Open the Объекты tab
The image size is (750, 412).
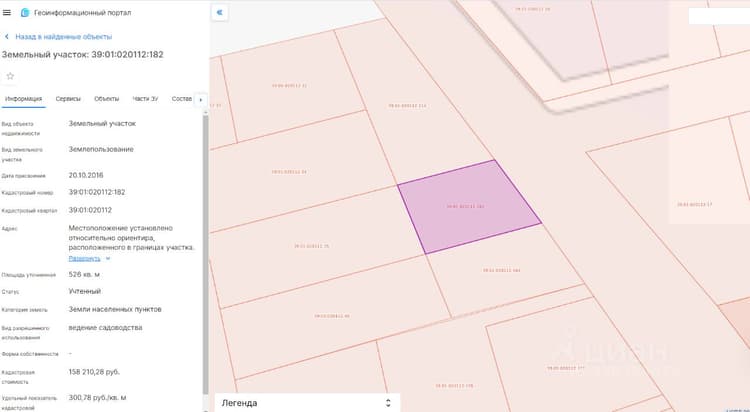106,99
